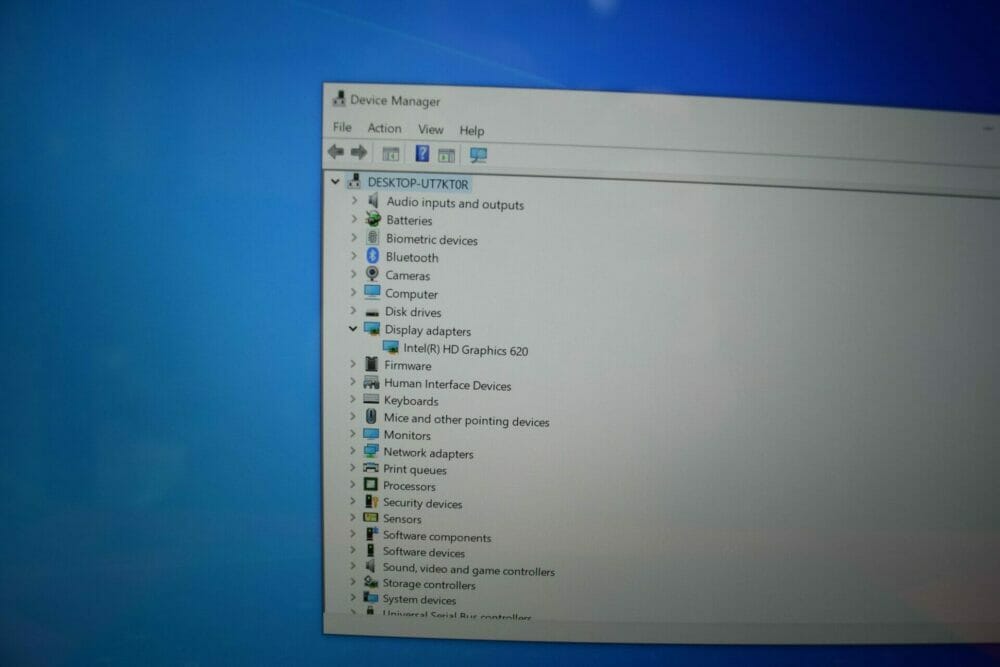
Task: Click the Biometric devices fingerprint icon
Action: pos(373,238)
